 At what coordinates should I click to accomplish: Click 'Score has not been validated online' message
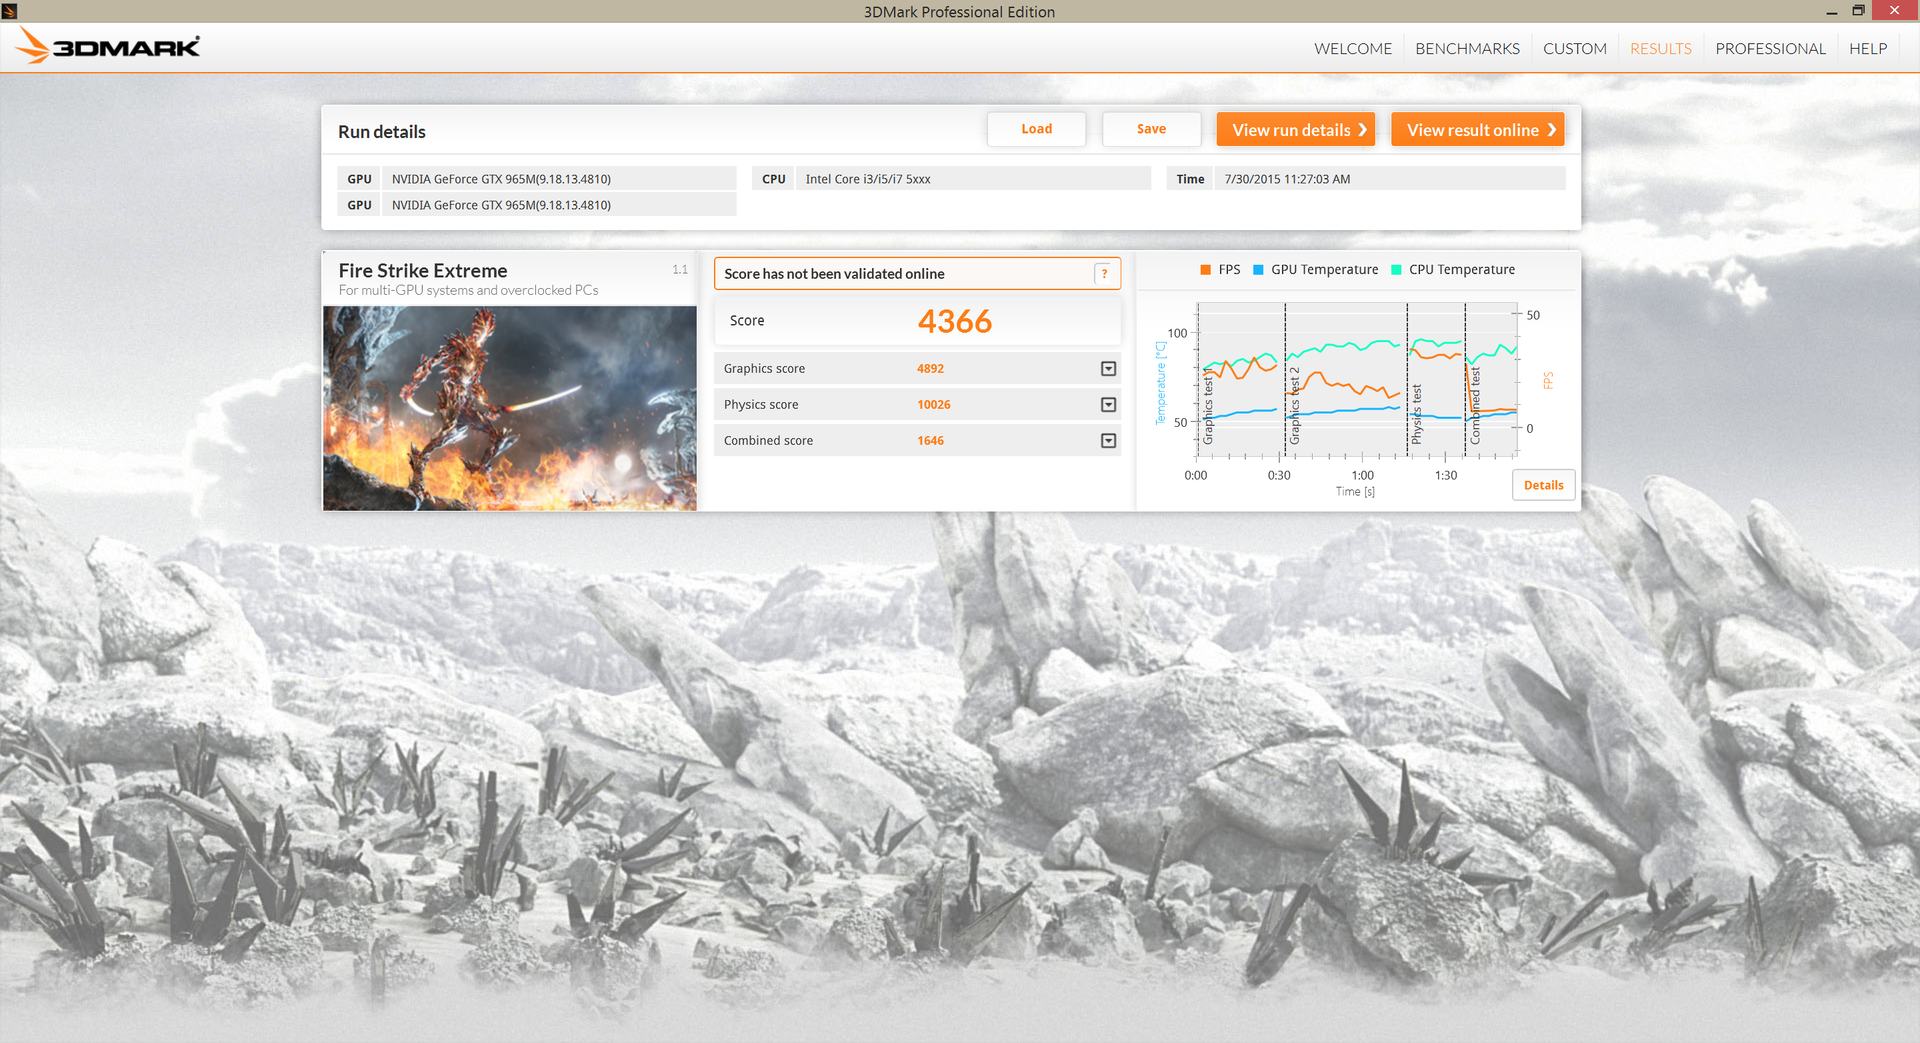(x=834, y=274)
